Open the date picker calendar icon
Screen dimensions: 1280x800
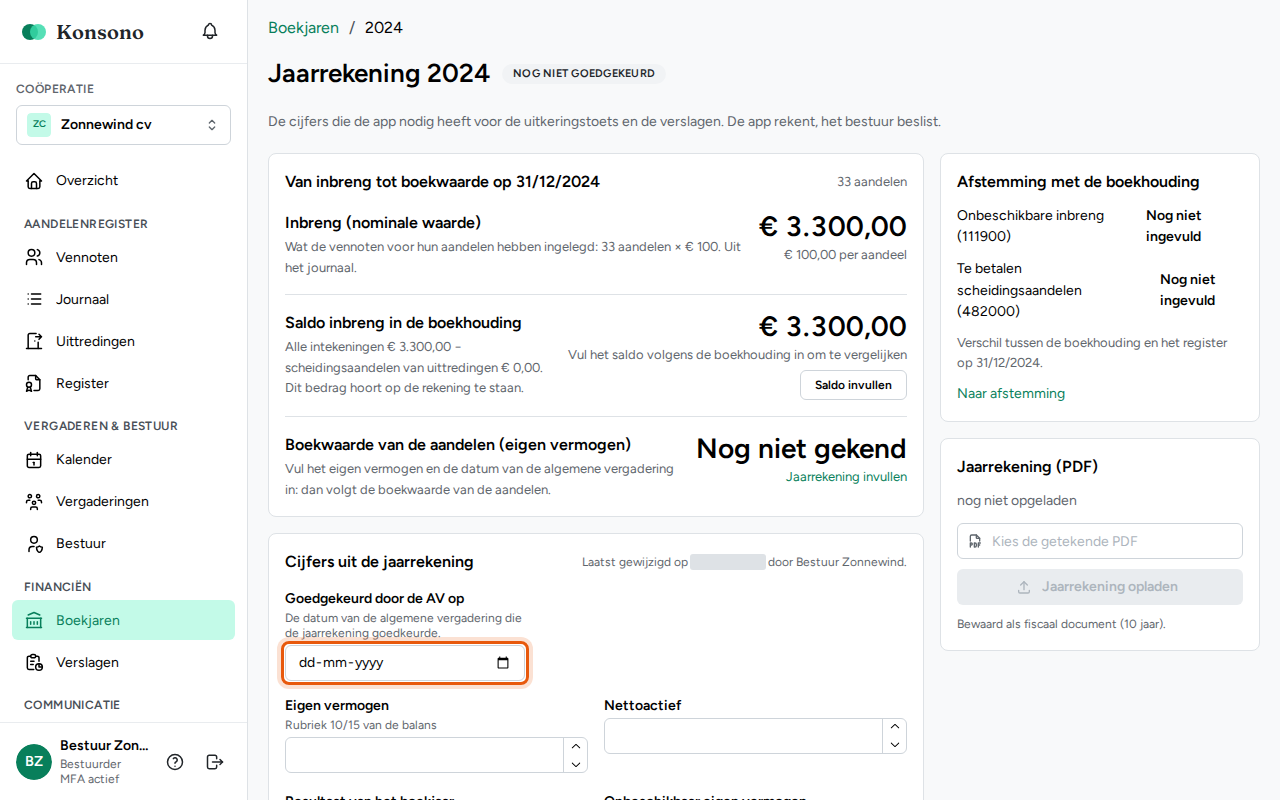pyautogui.click(x=503, y=663)
